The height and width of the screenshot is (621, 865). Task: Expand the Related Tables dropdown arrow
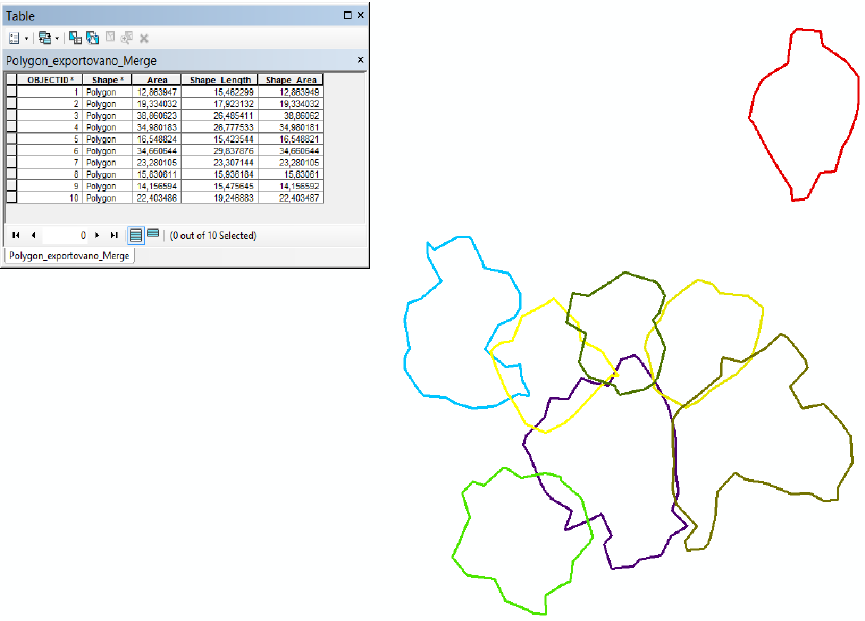pyautogui.click(x=57, y=39)
